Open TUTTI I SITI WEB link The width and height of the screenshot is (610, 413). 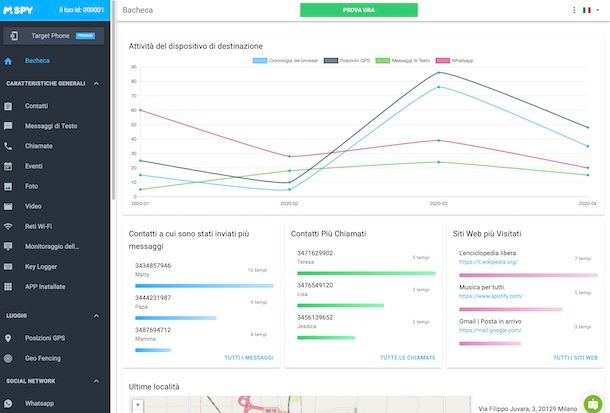point(575,357)
